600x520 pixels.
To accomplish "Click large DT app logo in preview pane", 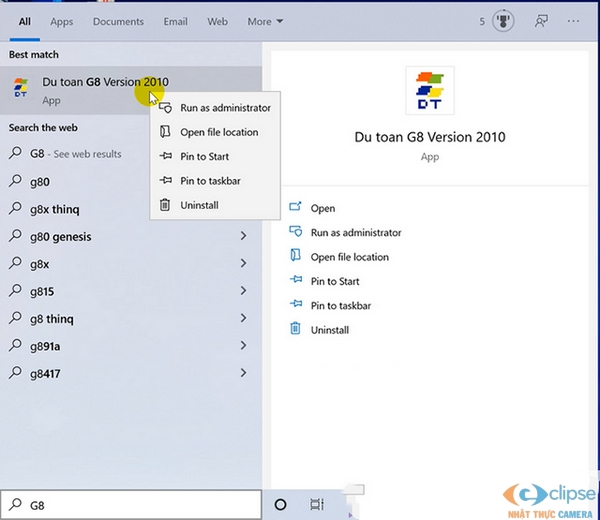I will tap(430, 90).
